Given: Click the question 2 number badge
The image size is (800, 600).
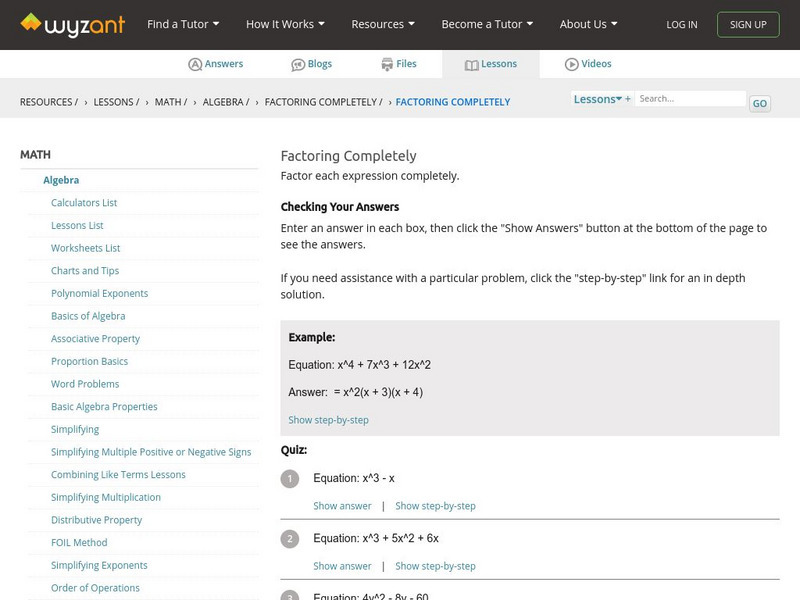Looking at the screenshot, I should pos(290,539).
